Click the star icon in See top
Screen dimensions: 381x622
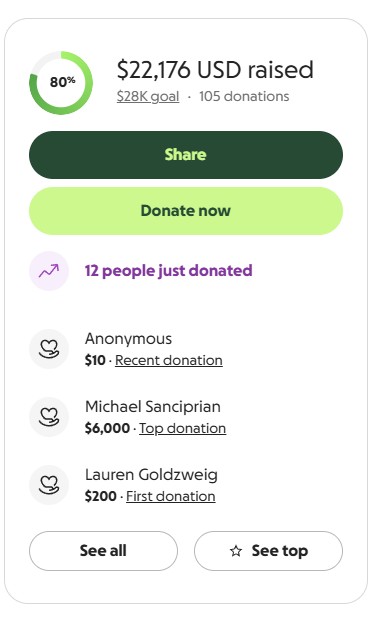[236, 551]
